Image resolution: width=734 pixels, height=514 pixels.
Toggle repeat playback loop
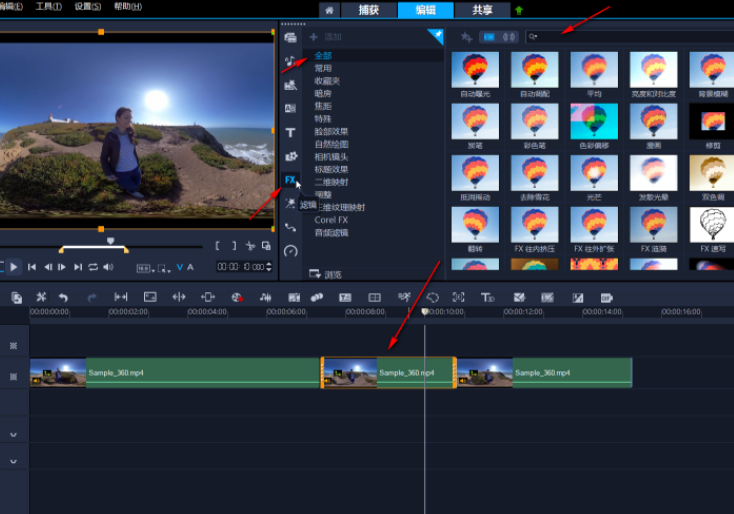coord(93,267)
